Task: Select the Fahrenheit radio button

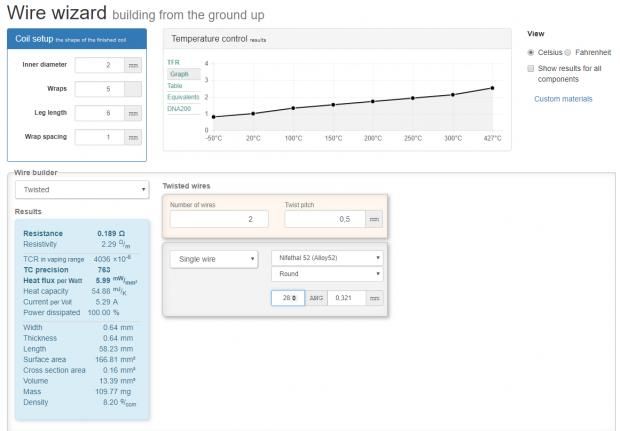Action: (x=568, y=52)
